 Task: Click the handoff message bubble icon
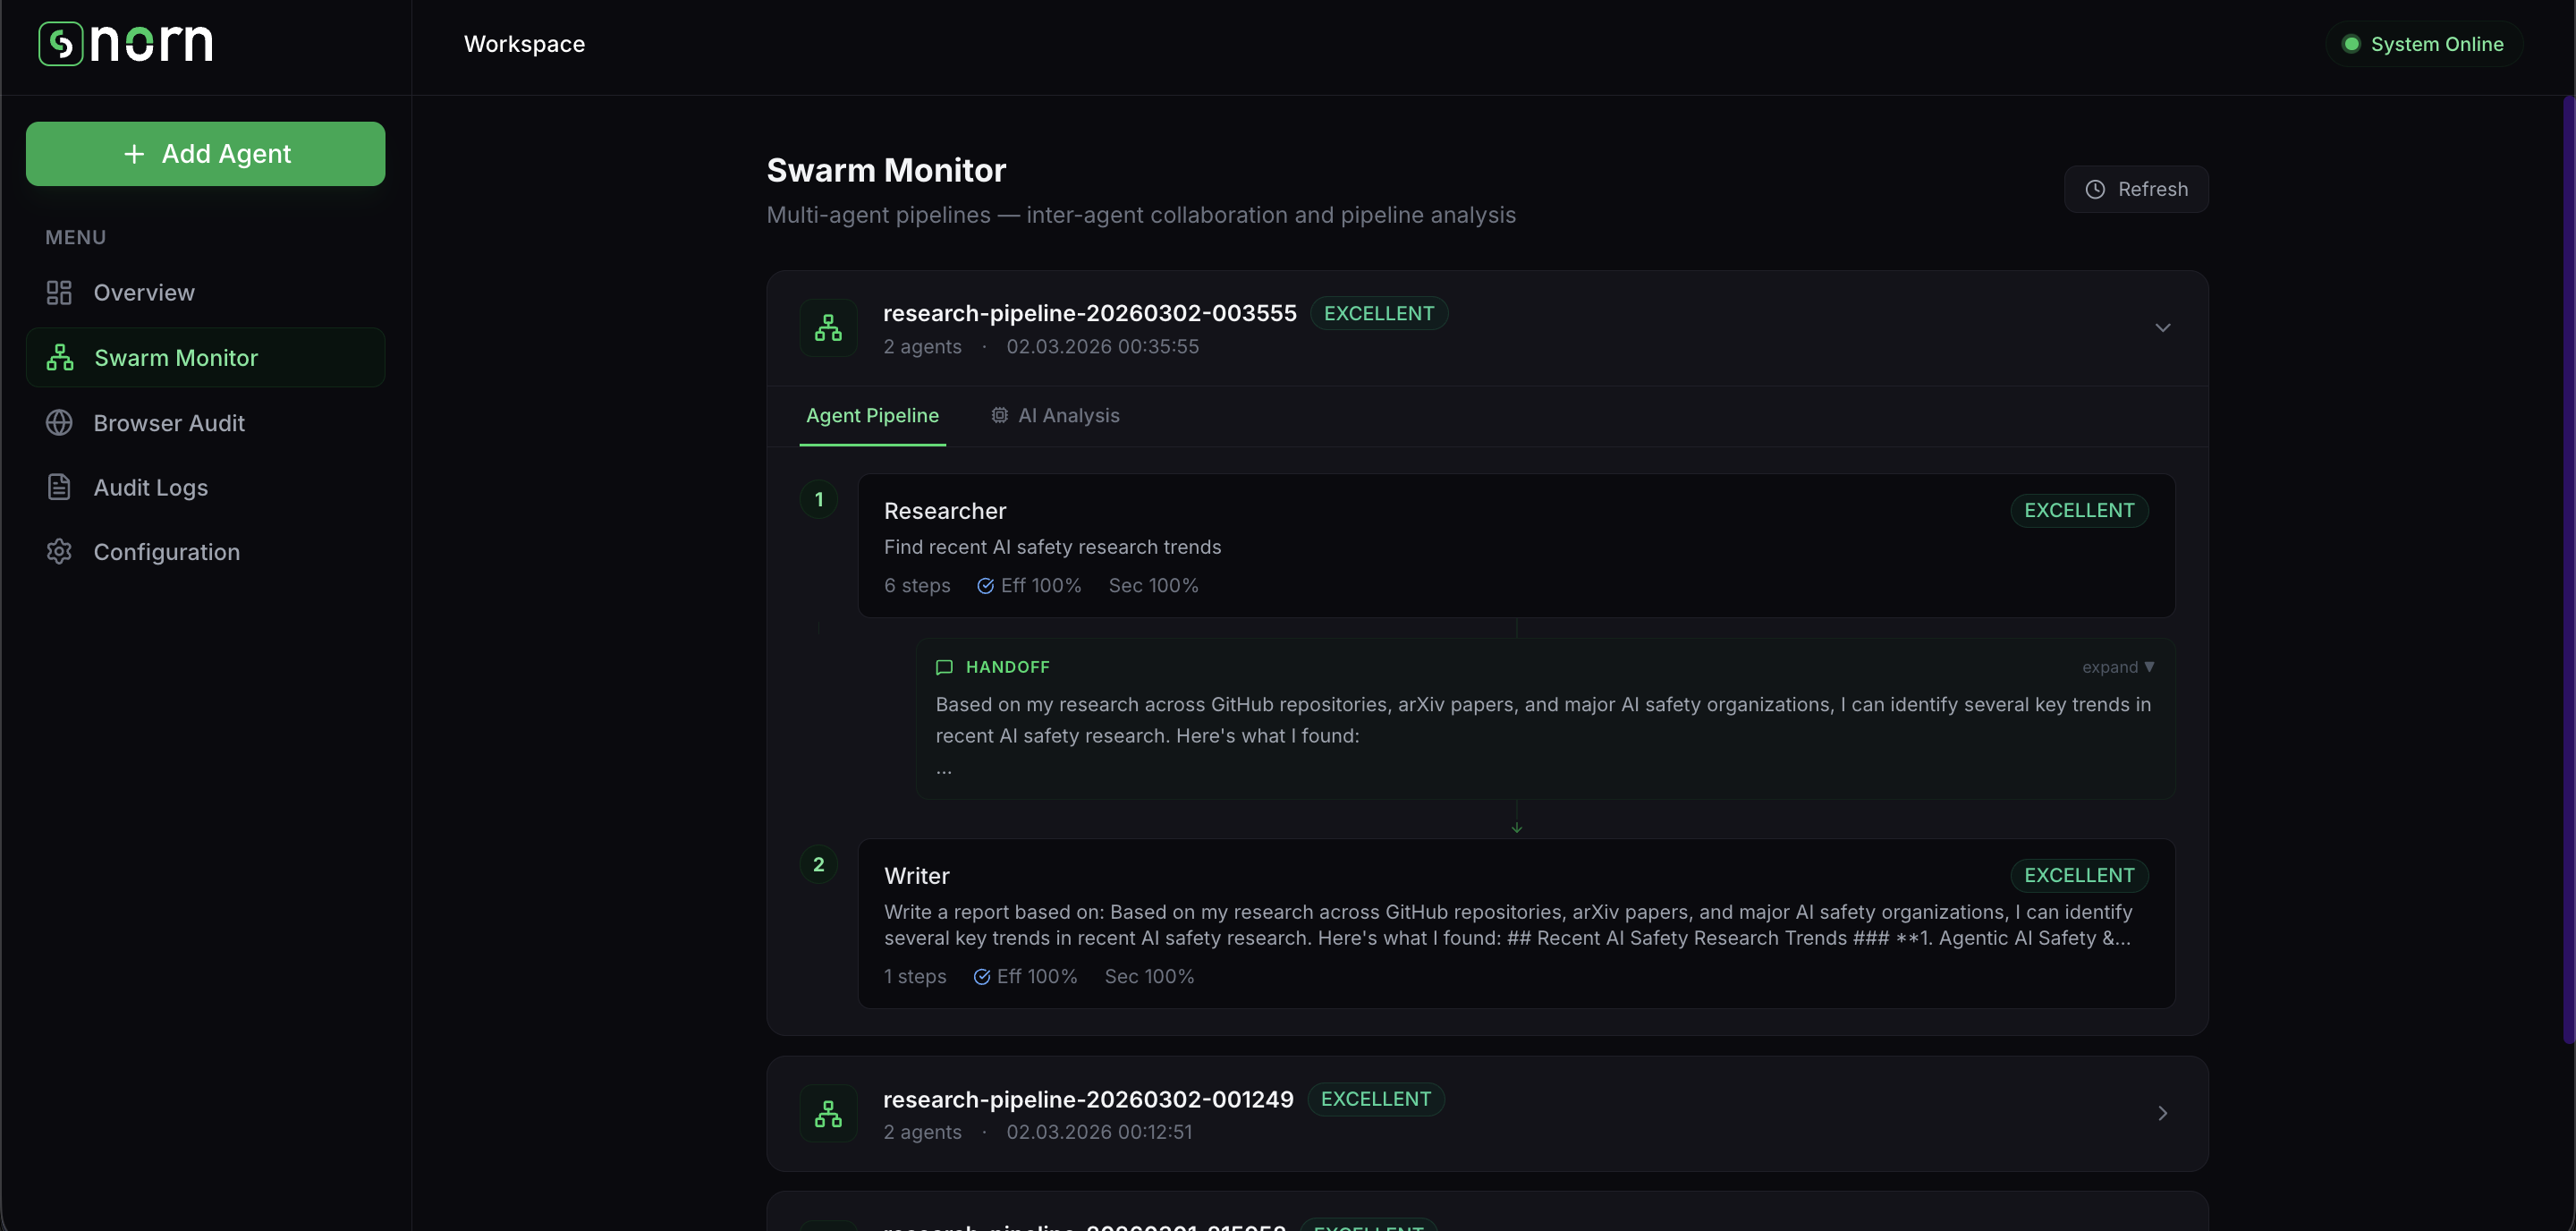click(x=944, y=667)
